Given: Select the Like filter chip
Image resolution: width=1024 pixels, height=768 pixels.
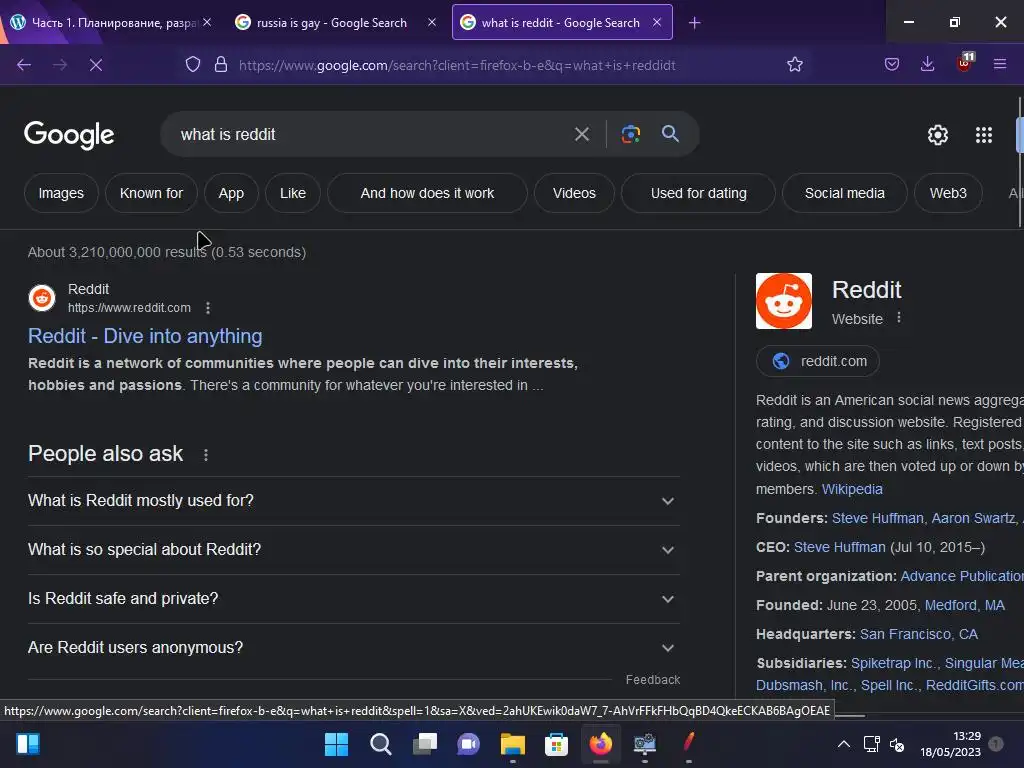Looking at the screenshot, I should tap(293, 193).
